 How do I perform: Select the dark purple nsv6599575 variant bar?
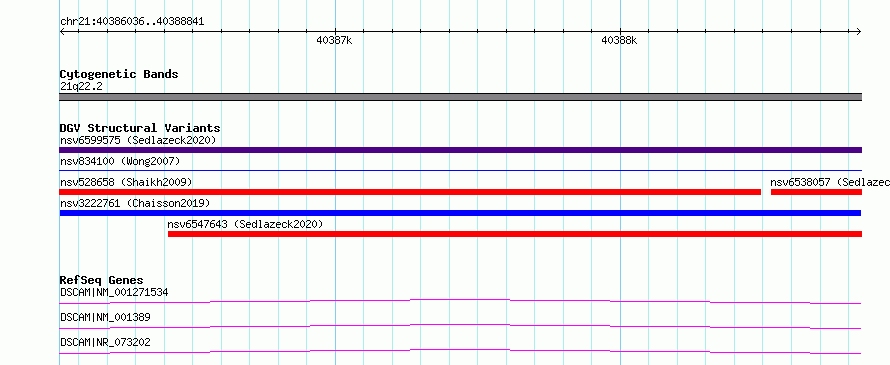[x=460, y=150]
